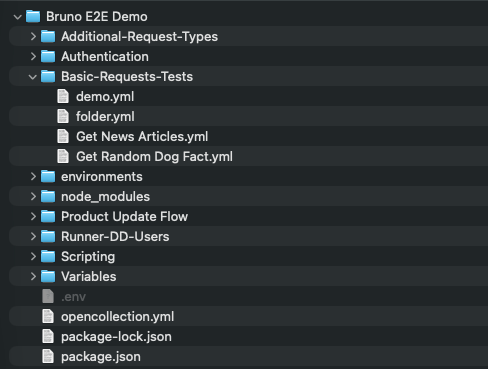Click the opencollection.yml file icon
488x369 pixels.
tap(48, 316)
